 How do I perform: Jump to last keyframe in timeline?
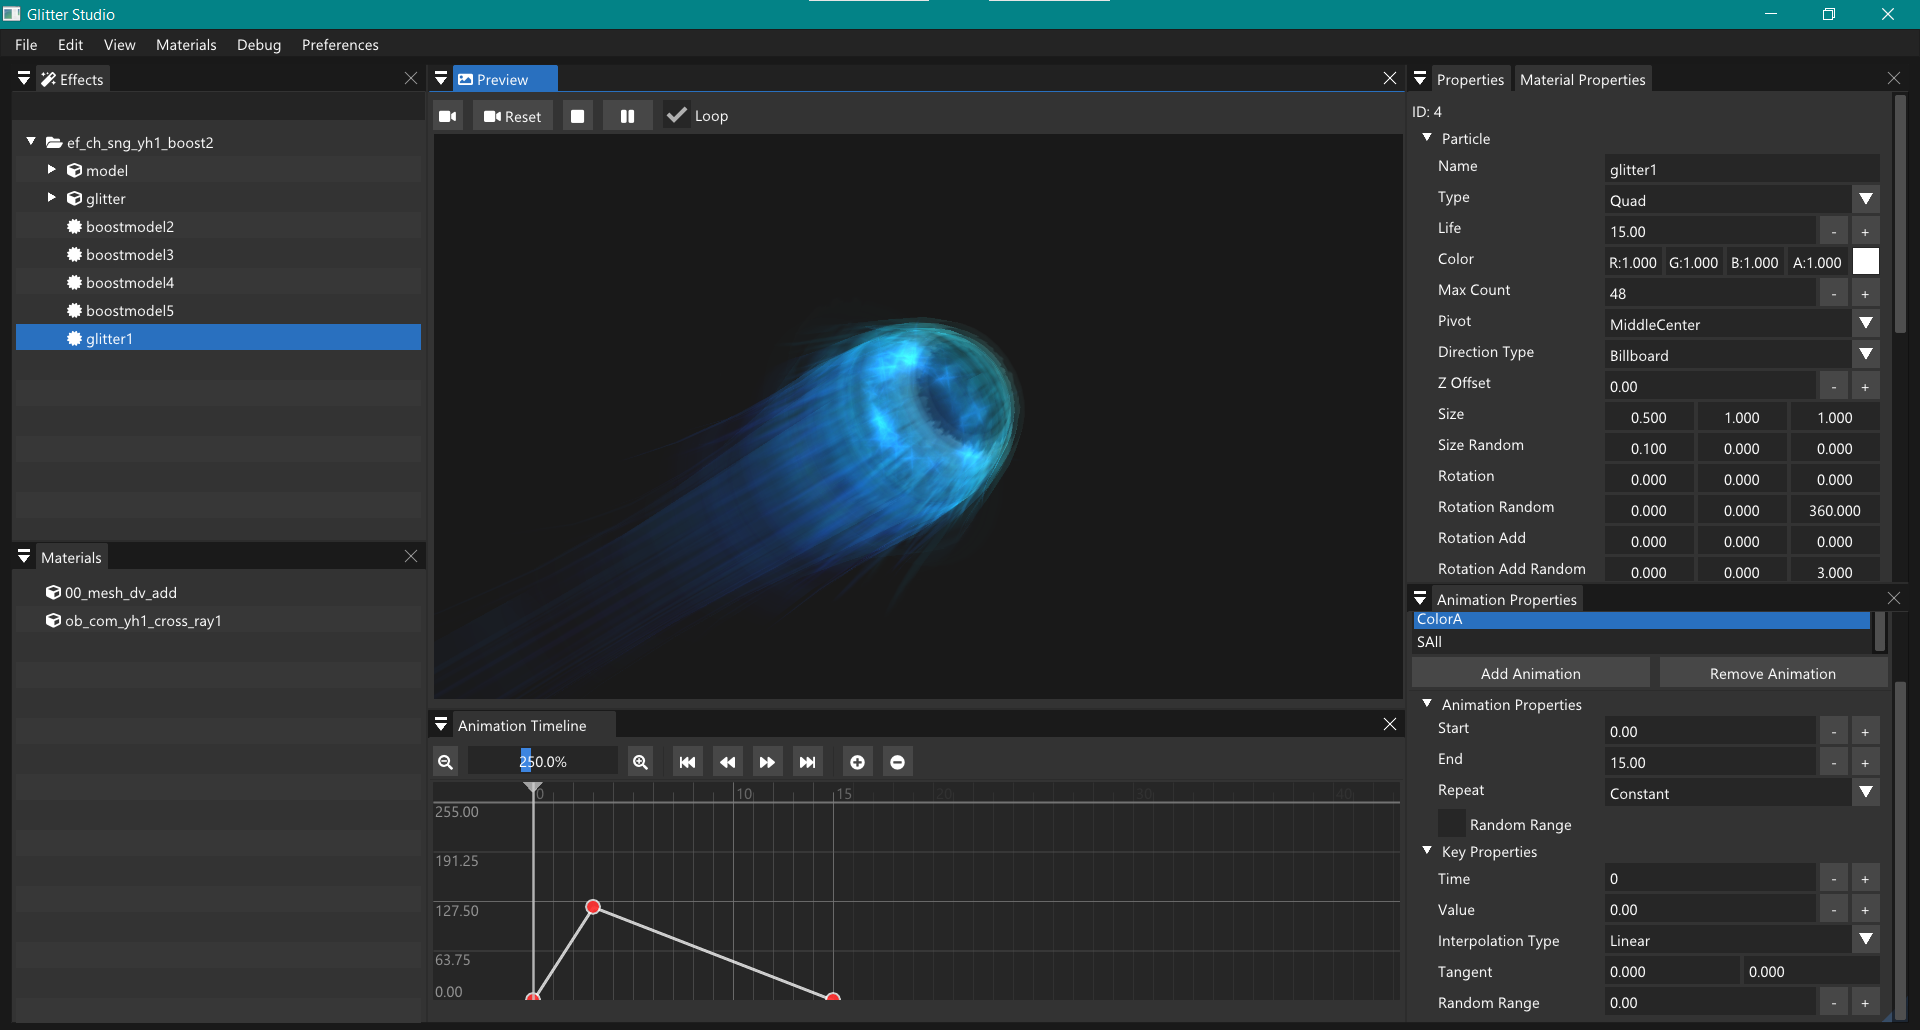point(808,762)
